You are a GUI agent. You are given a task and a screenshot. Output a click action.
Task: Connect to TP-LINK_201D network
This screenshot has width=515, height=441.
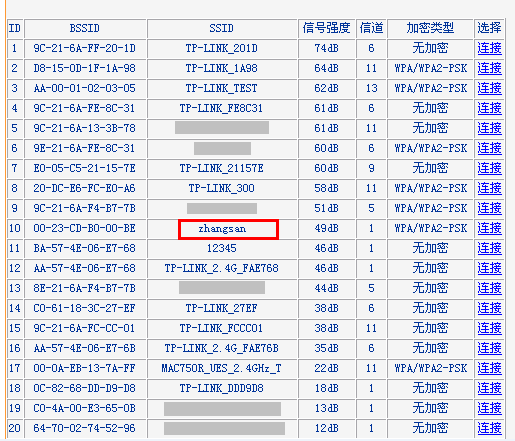pyautogui.click(x=489, y=48)
